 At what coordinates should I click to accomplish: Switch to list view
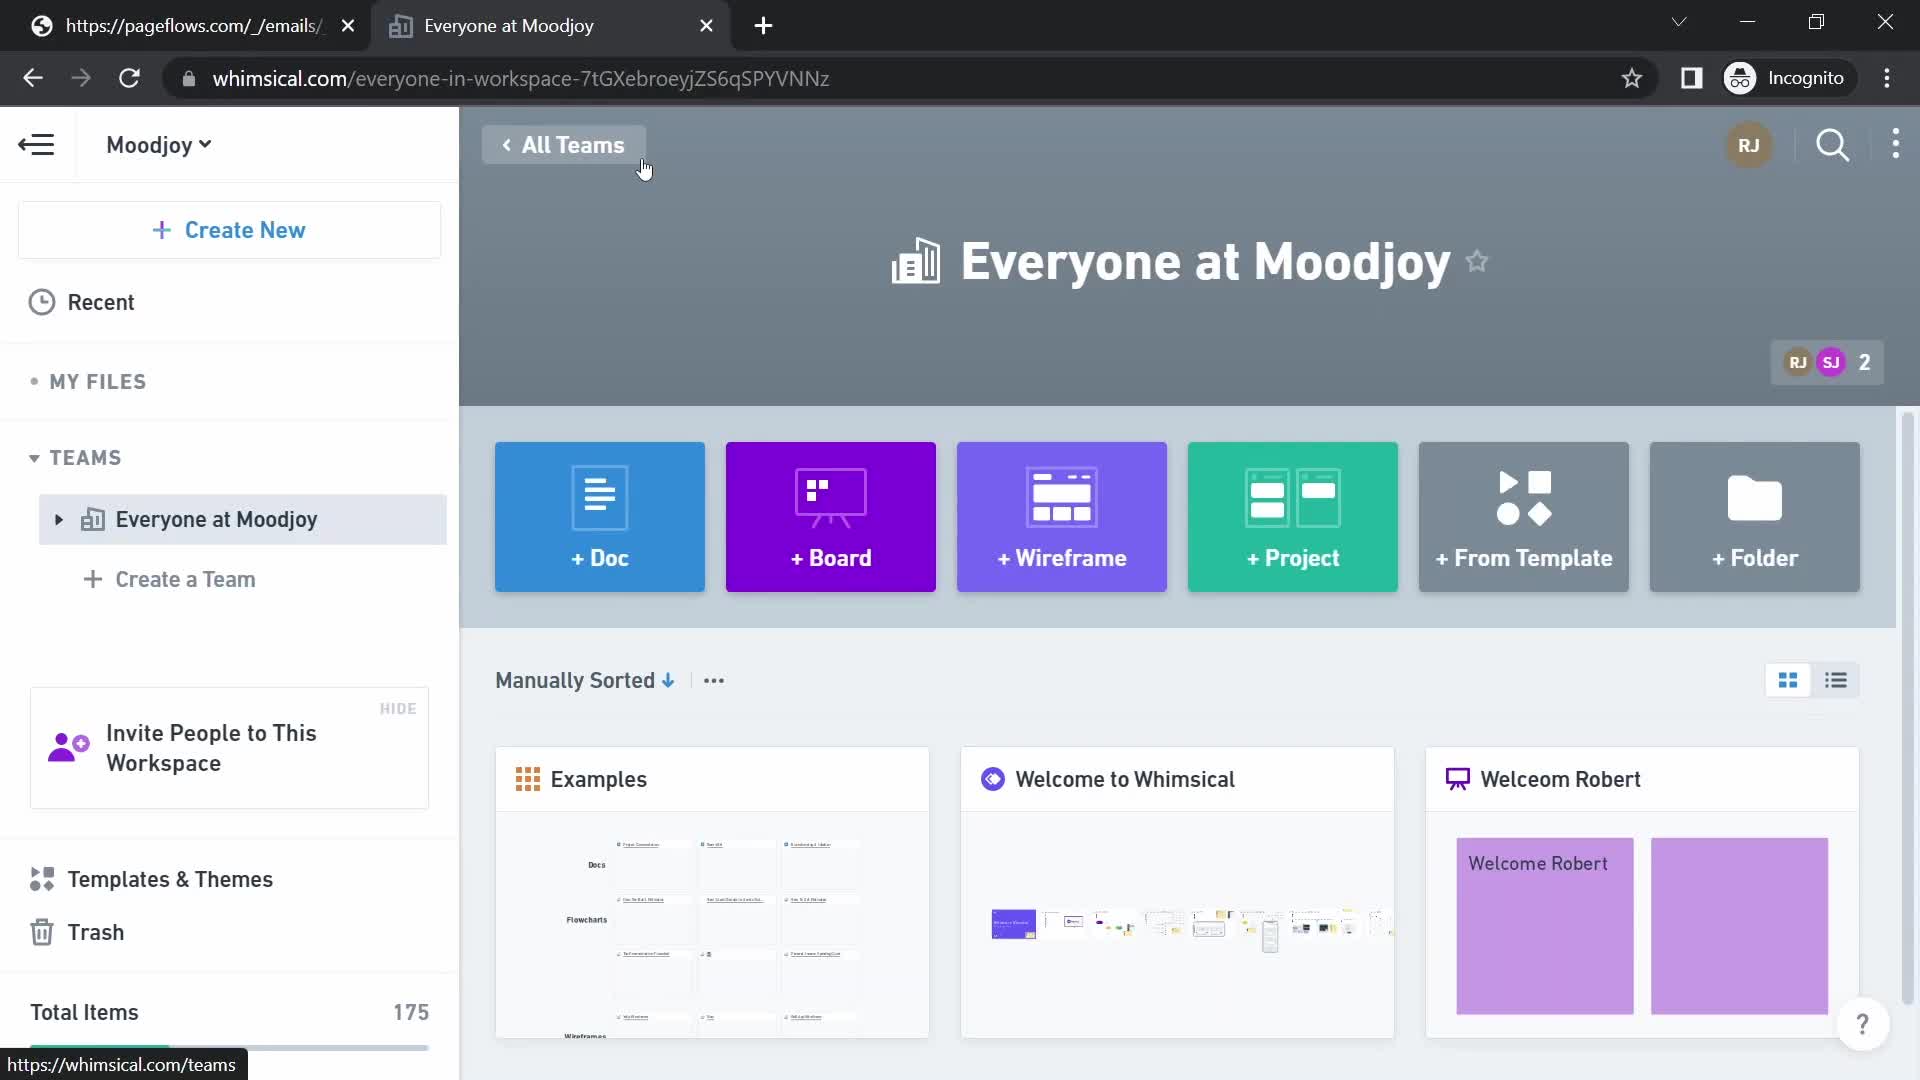tap(1836, 681)
